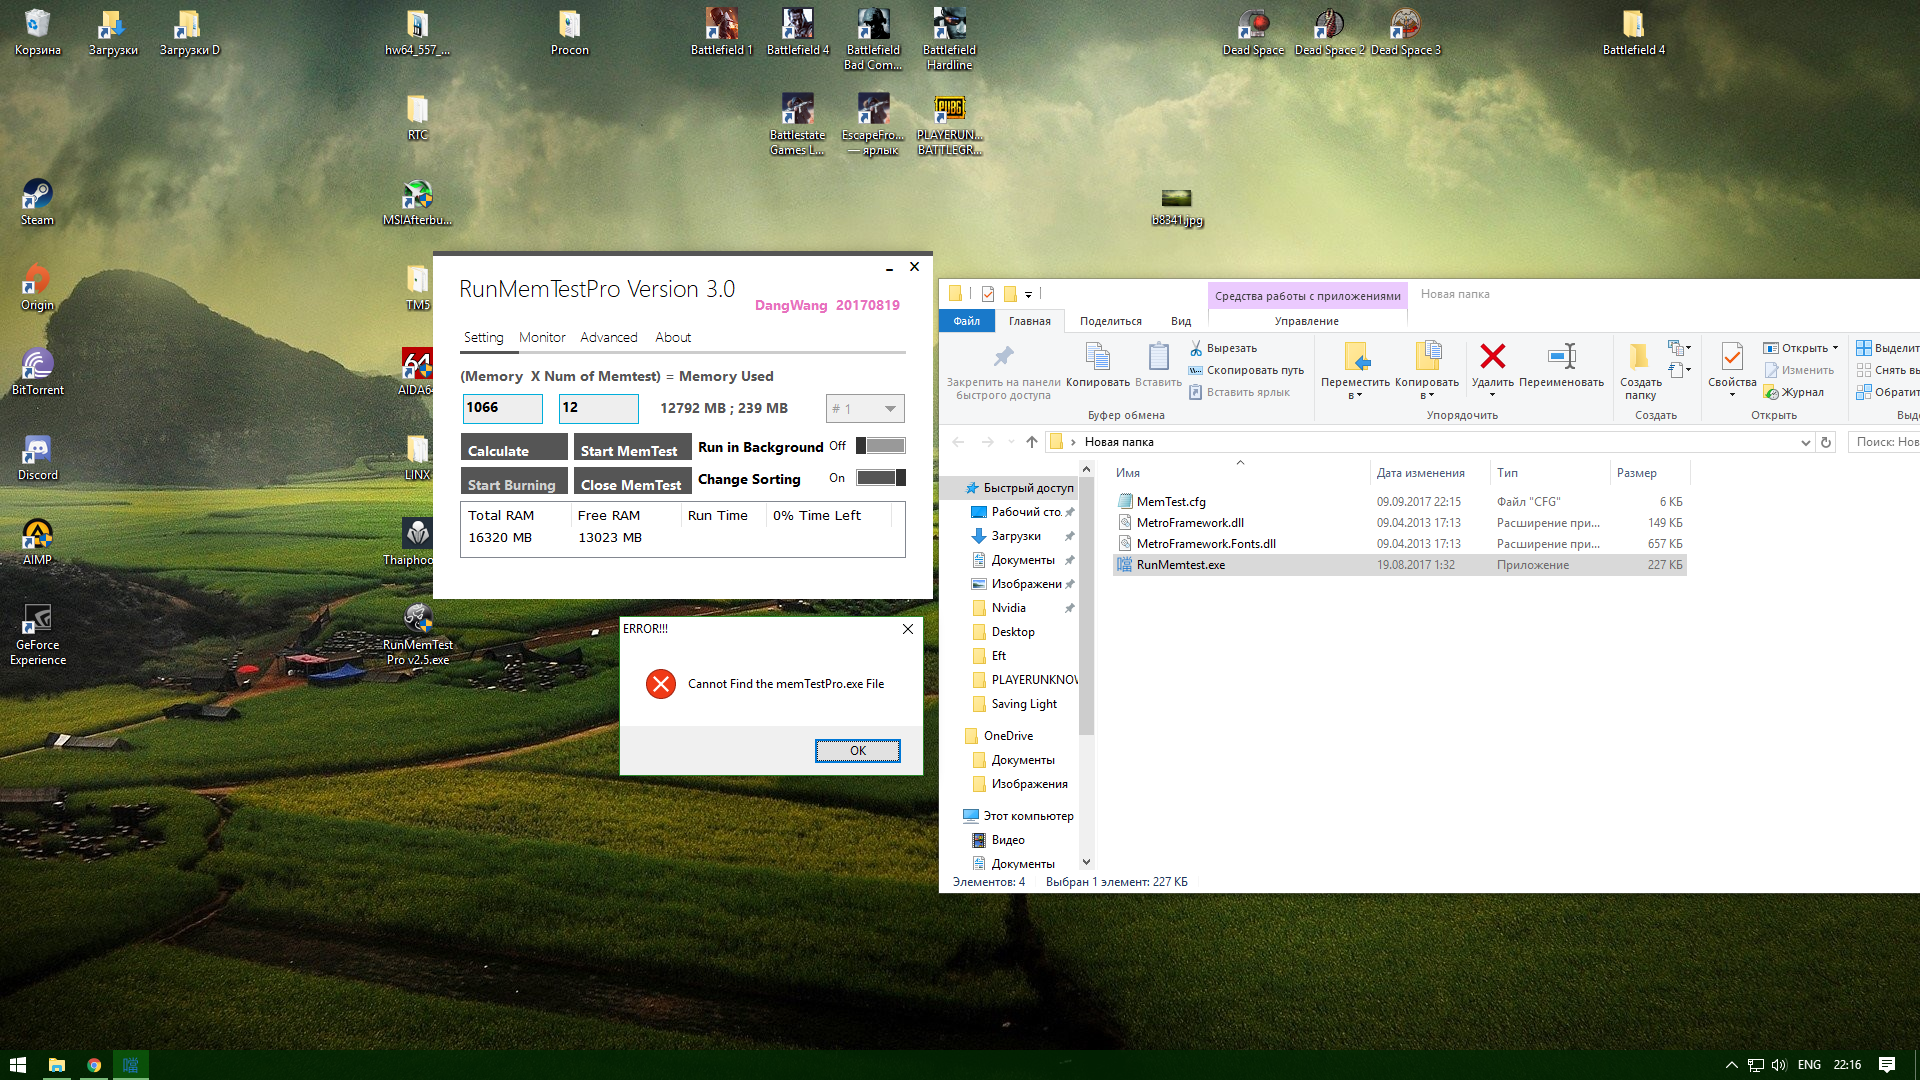Click the refresh icon next to address bar

pyautogui.click(x=1826, y=442)
